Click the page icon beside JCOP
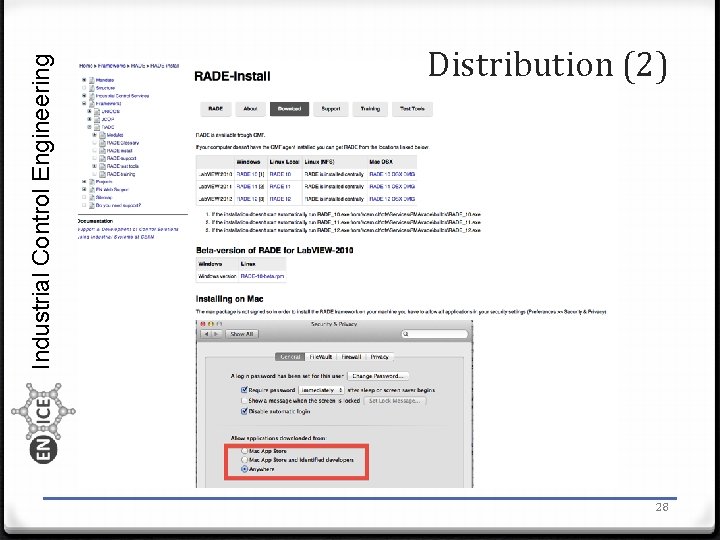This screenshot has width=720, height=540. click(x=97, y=119)
